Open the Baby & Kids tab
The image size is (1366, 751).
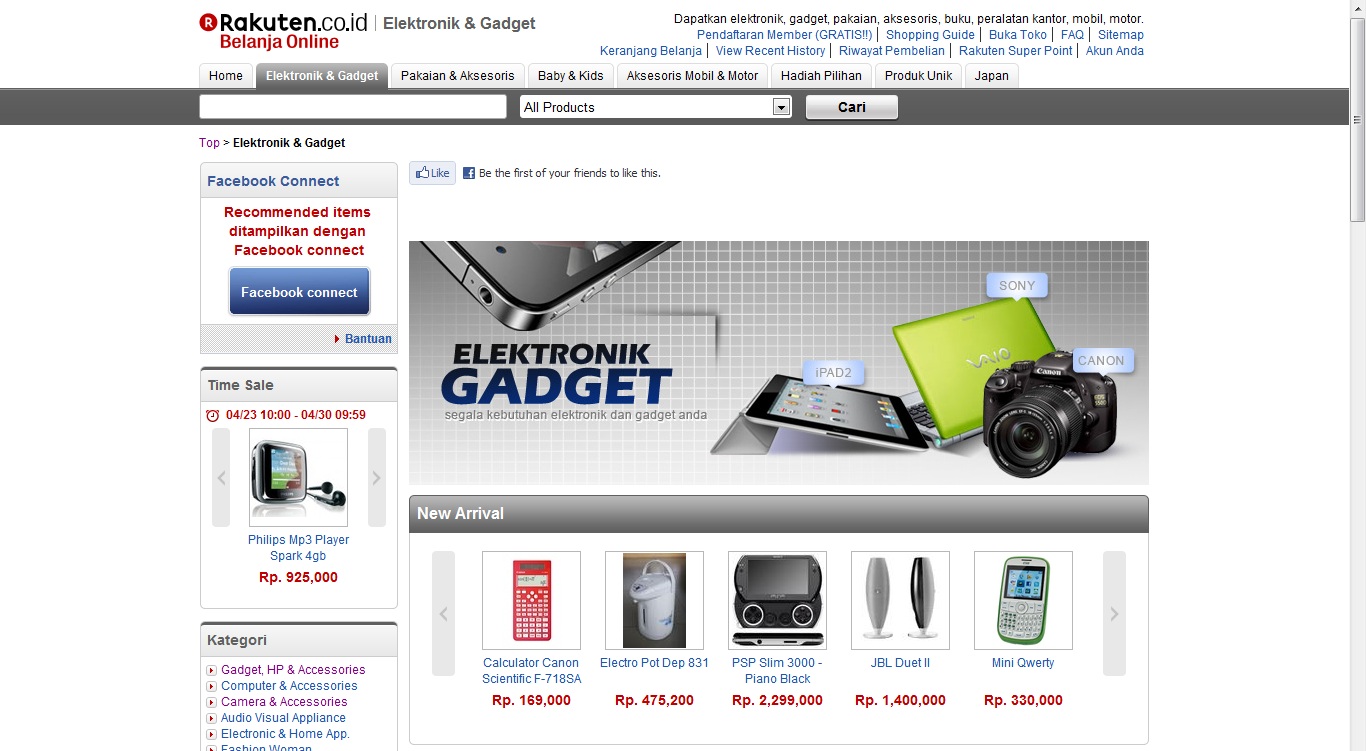pos(571,76)
